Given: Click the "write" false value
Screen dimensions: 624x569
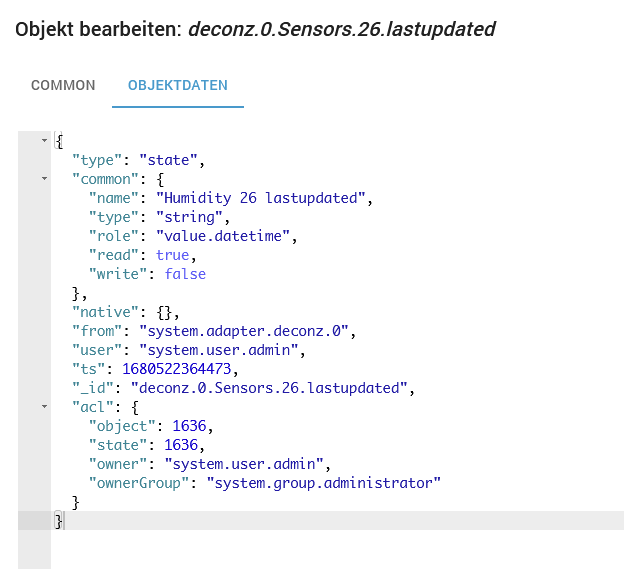Looking at the screenshot, I should (186, 274).
